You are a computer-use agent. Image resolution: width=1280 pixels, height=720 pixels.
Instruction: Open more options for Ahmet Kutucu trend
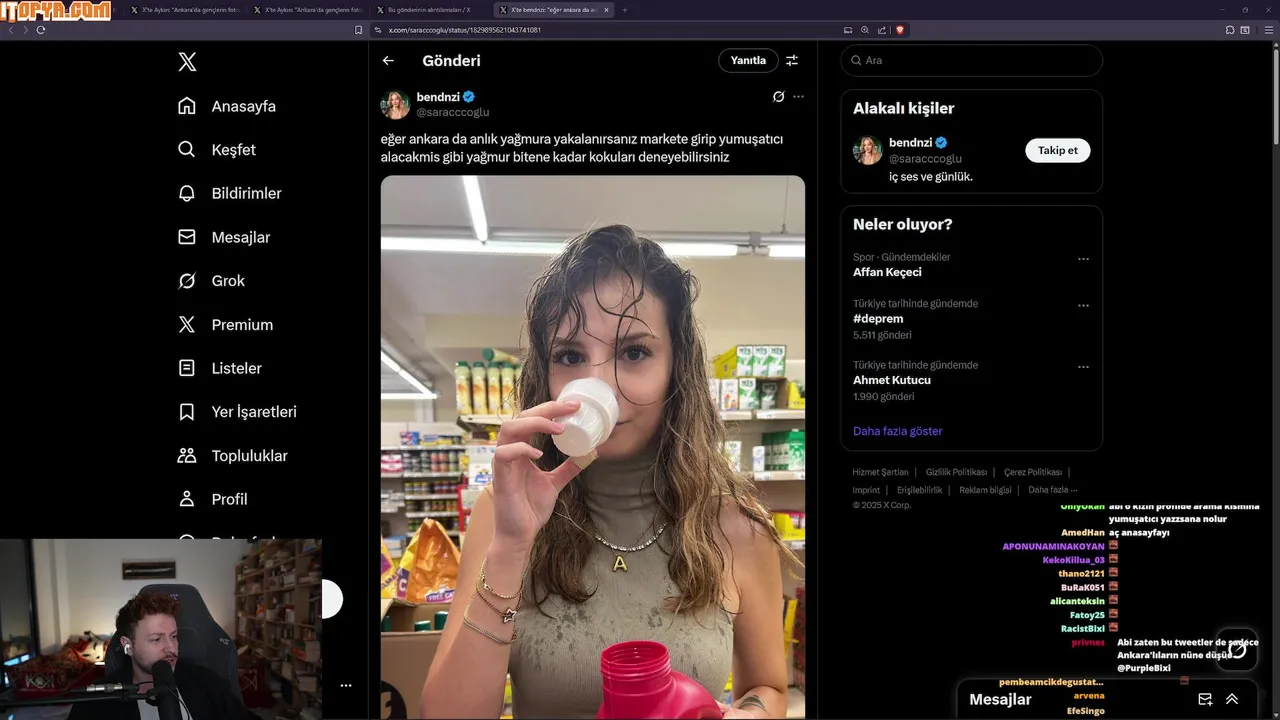click(1083, 367)
